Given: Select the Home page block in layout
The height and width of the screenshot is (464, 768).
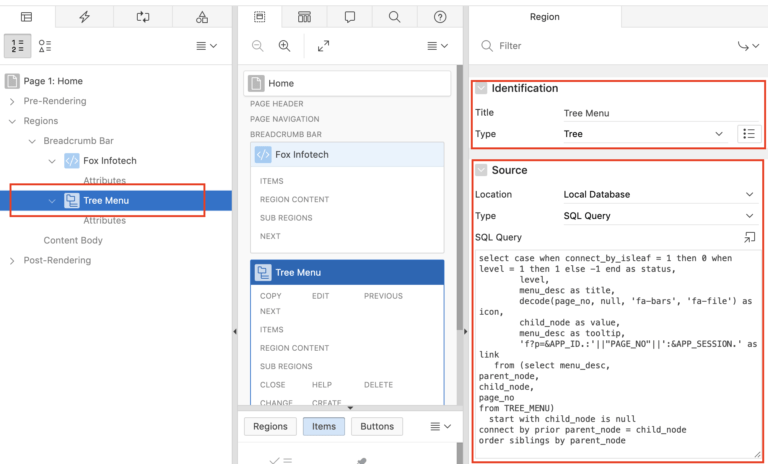Looking at the screenshot, I should [x=347, y=83].
